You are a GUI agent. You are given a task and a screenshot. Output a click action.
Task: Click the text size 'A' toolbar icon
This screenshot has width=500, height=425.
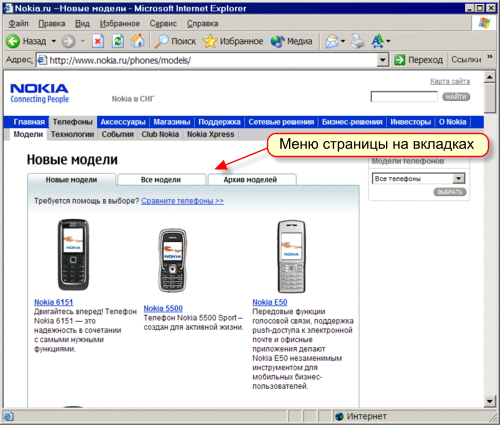pyautogui.click(x=377, y=41)
